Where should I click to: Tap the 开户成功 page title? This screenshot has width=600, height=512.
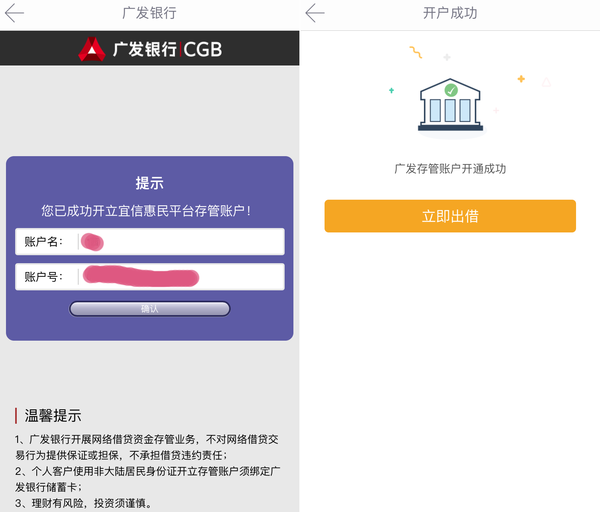point(450,13)
